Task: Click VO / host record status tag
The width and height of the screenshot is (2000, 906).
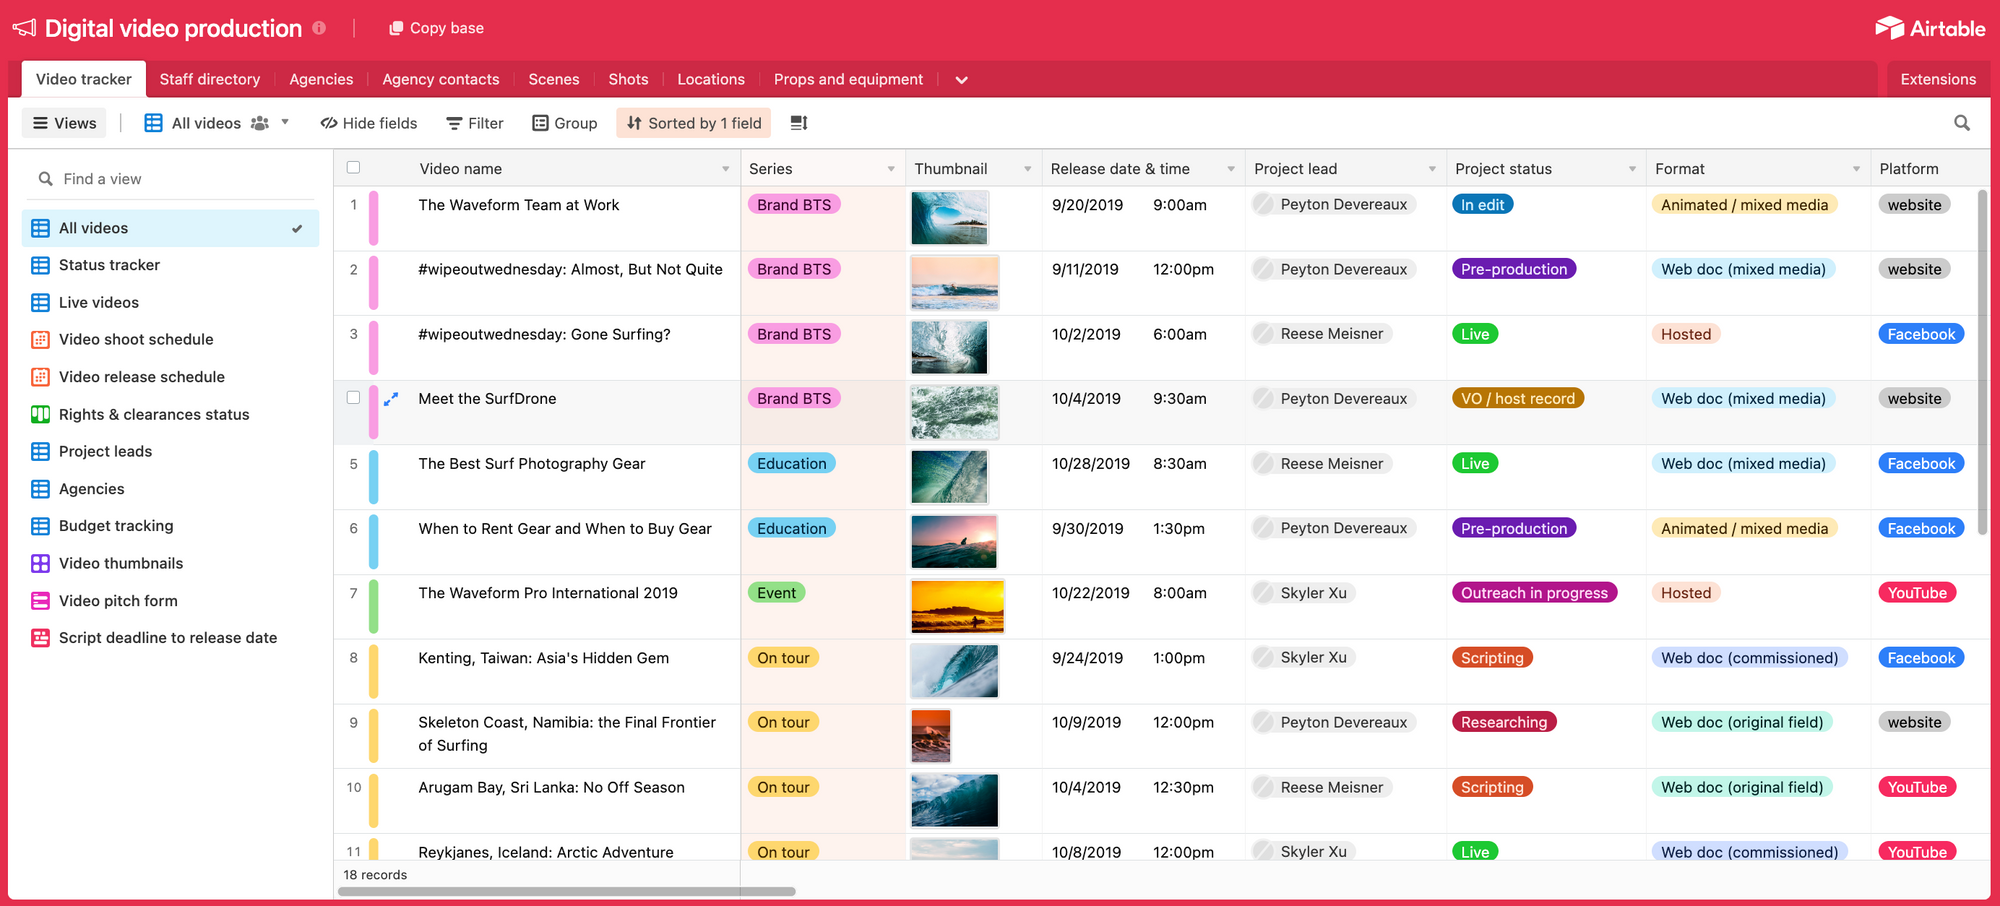Action: (1518, 398)
